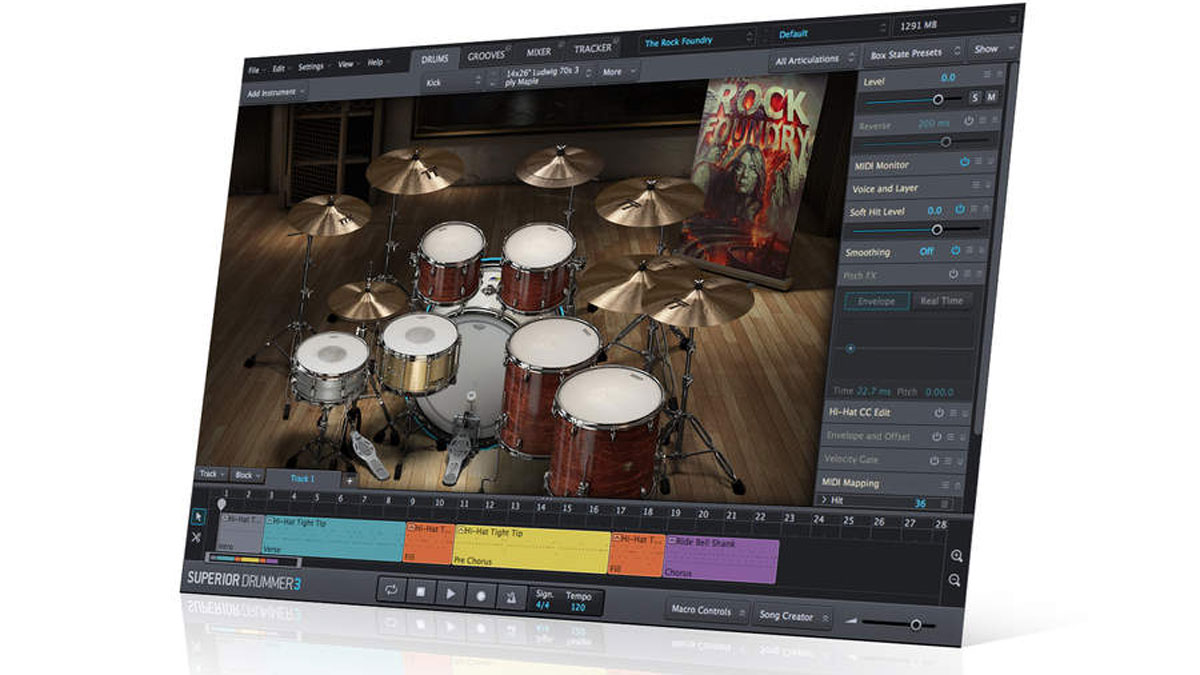Start playback with the play button
Image resolution: width=1200 pixels, height=675 pixels.
pos(451,594)
